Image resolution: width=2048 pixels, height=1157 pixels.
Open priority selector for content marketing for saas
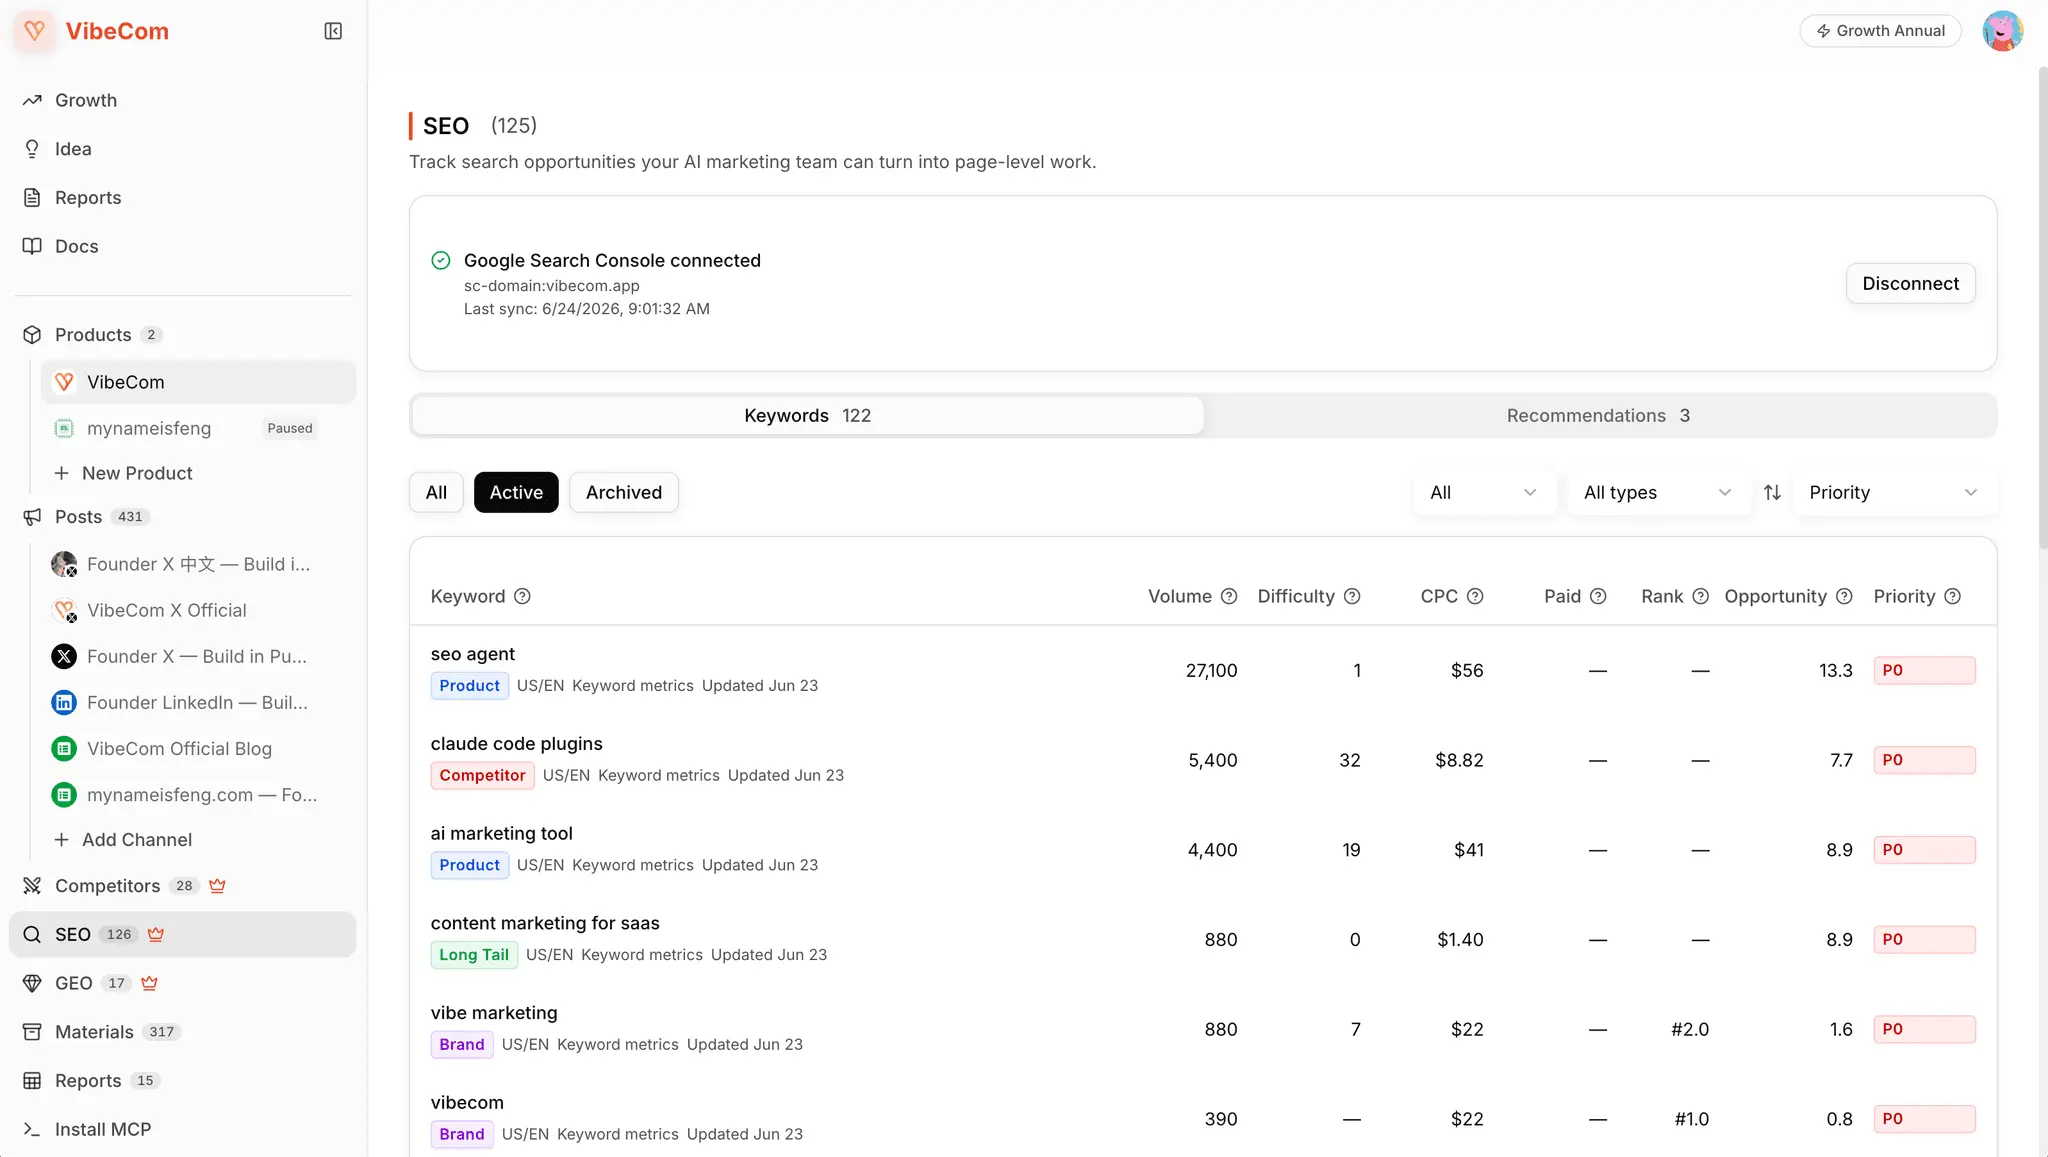(x=1924, y=940)
